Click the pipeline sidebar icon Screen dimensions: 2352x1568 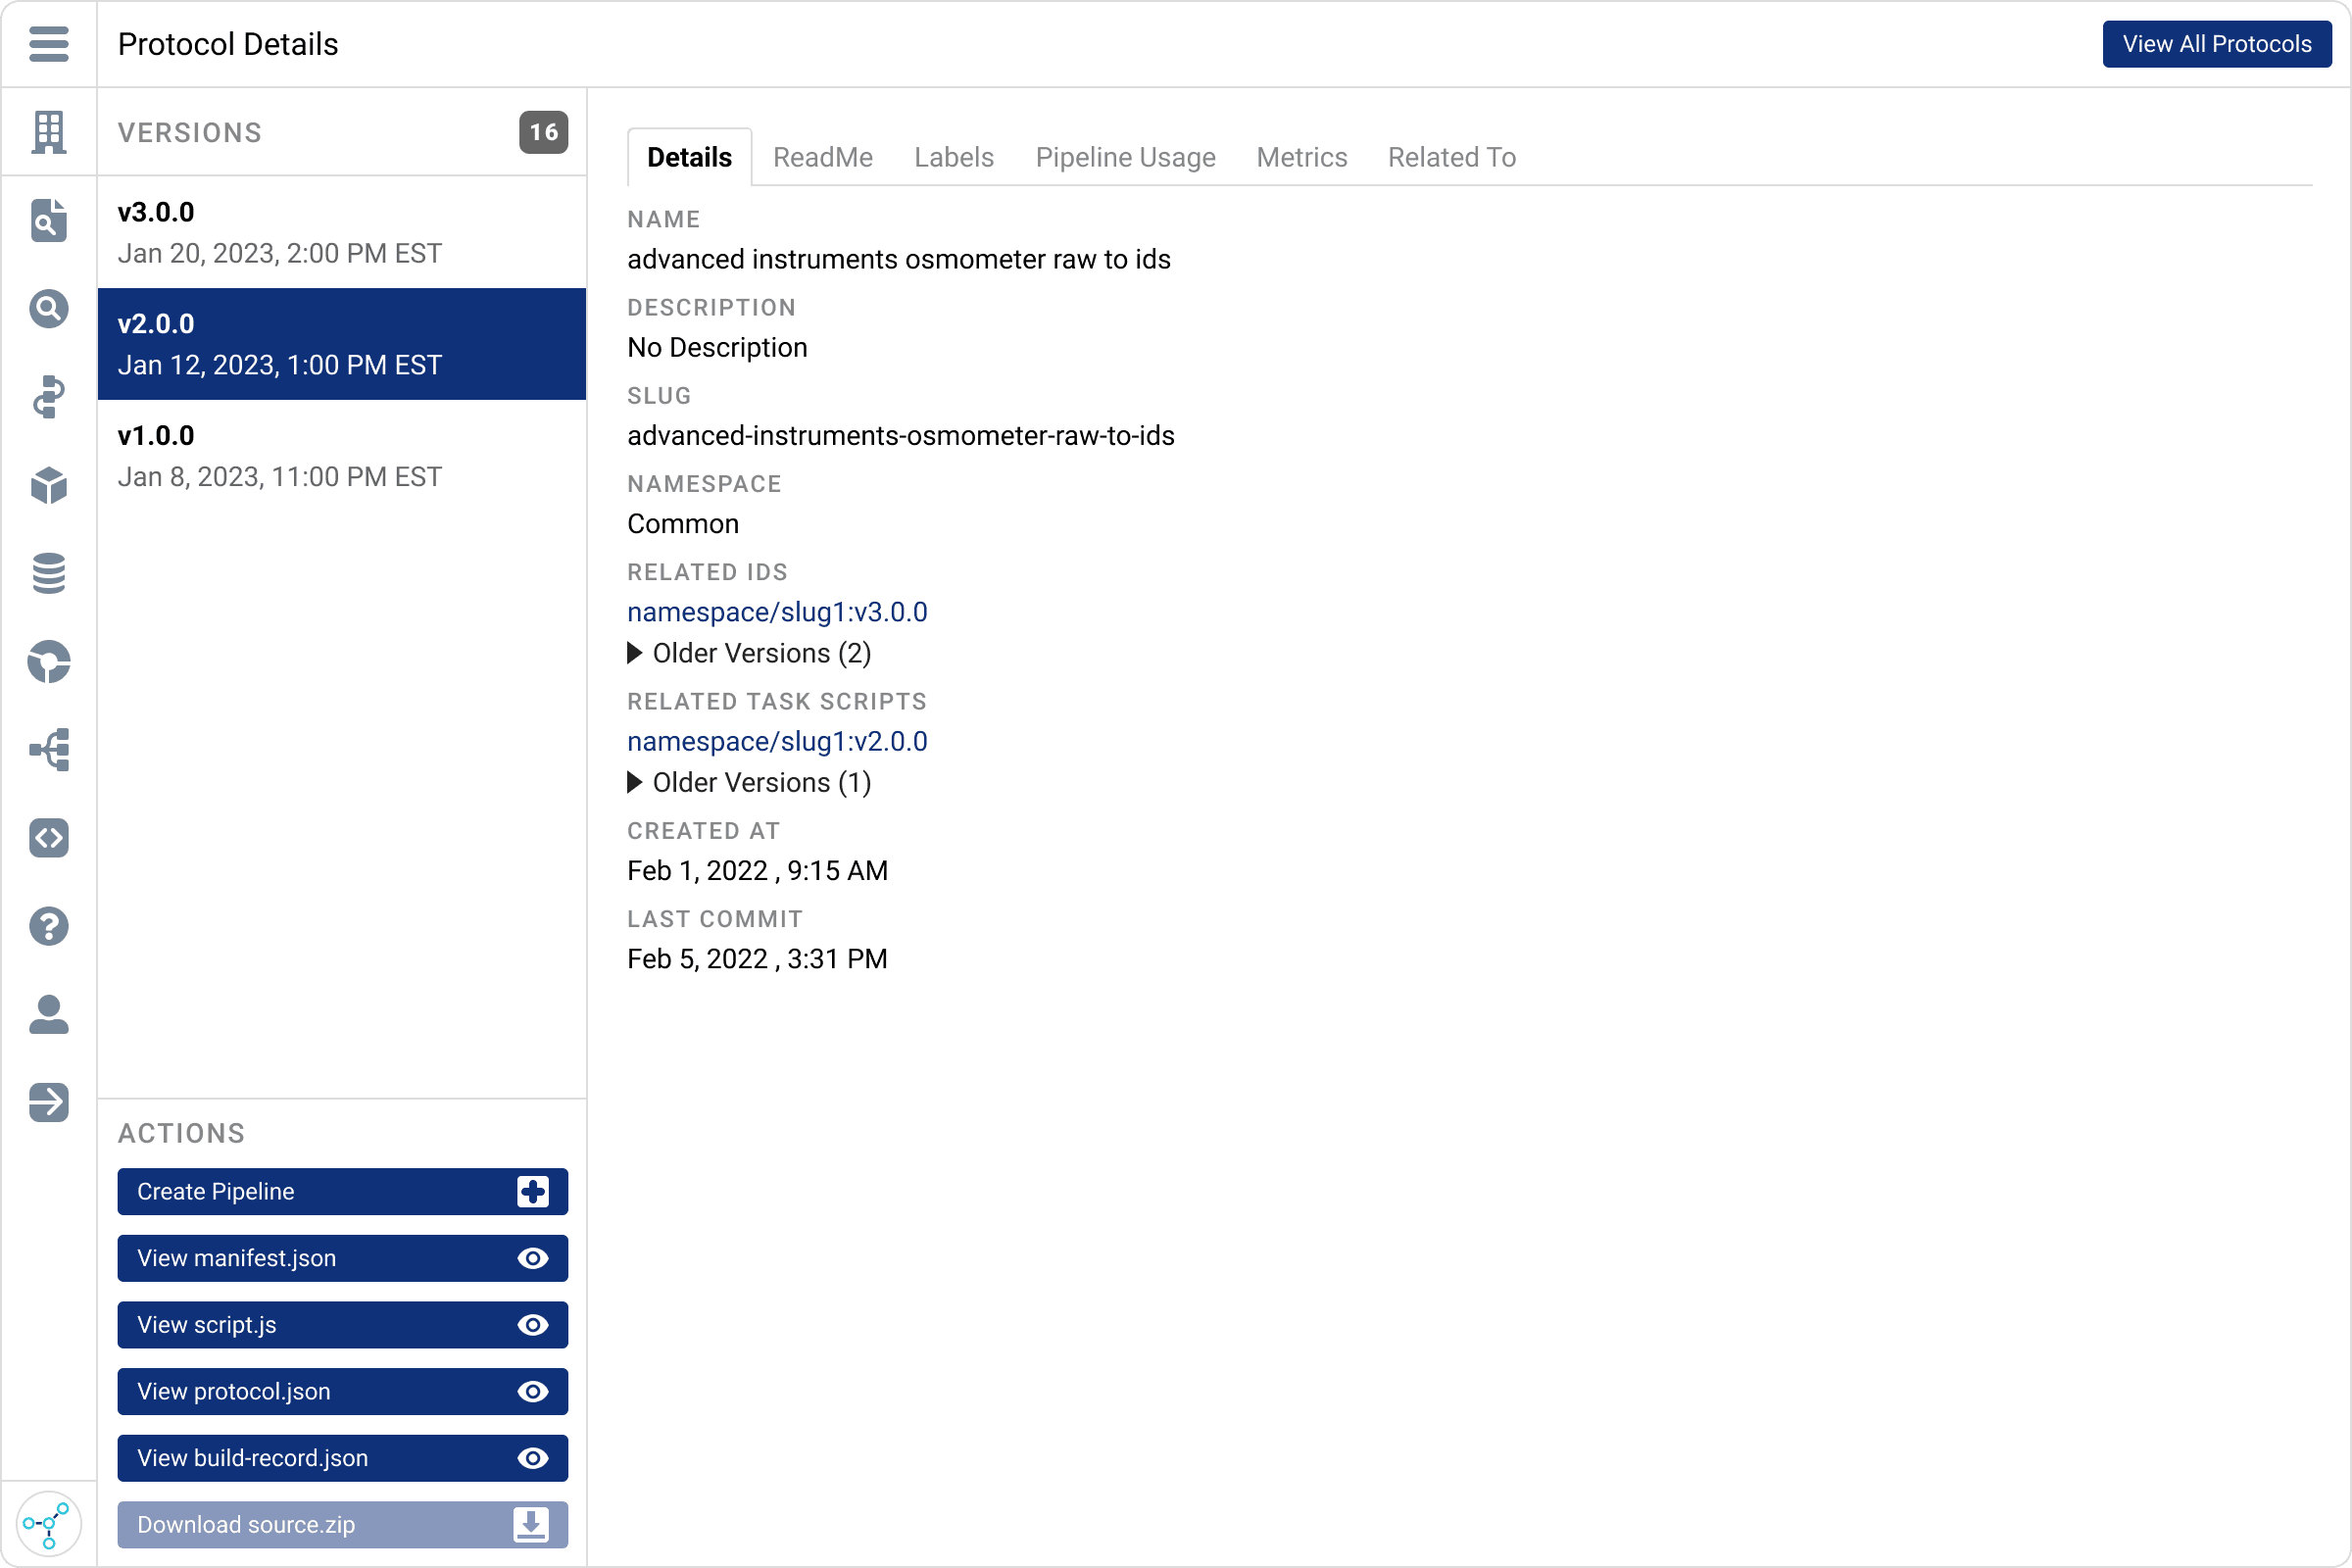point(48,397)
